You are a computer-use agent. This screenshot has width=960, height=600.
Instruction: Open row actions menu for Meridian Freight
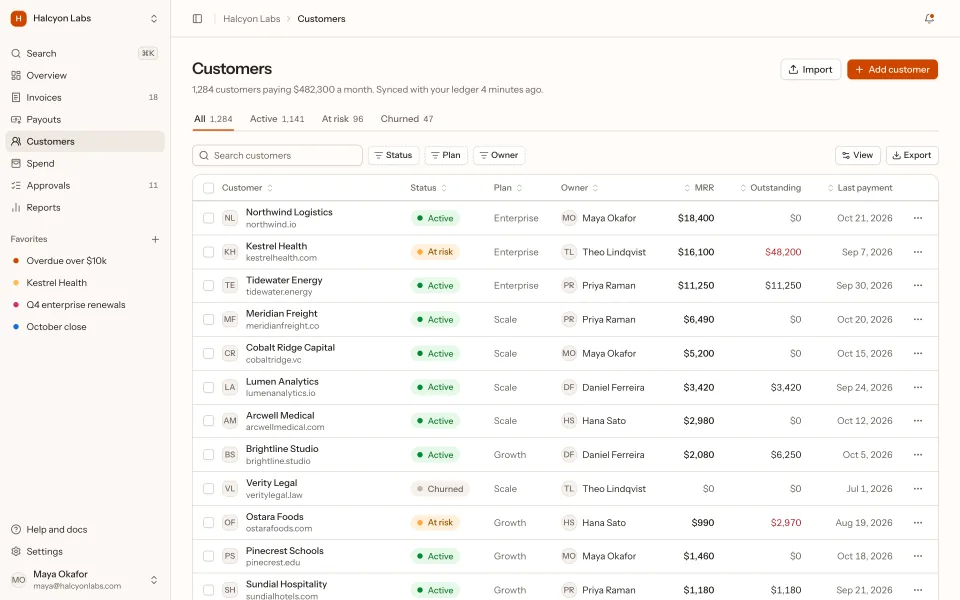918,319
